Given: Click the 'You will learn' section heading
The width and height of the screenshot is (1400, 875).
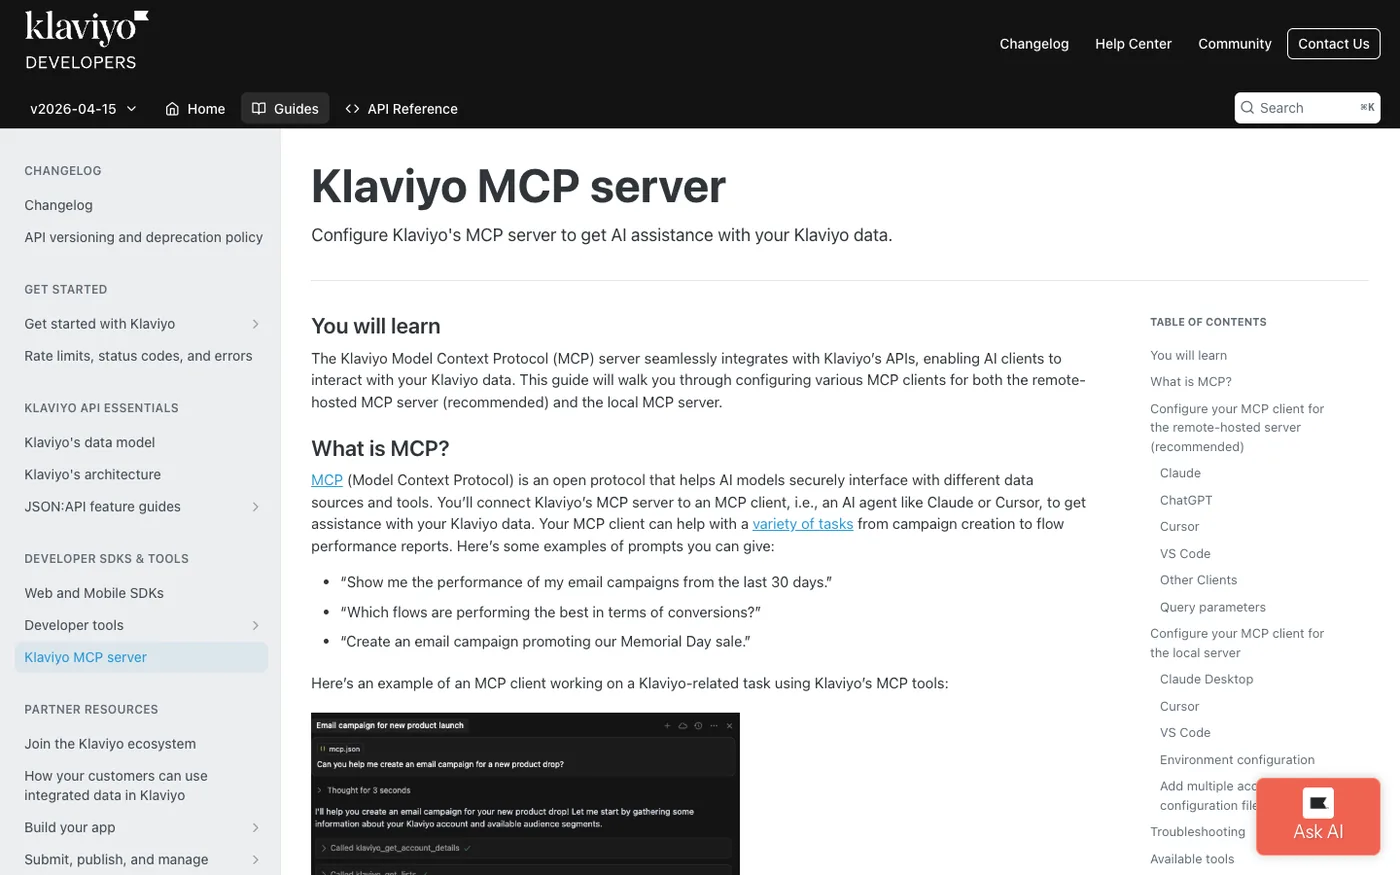Looking at the screenshot, I should click(376, 326).
